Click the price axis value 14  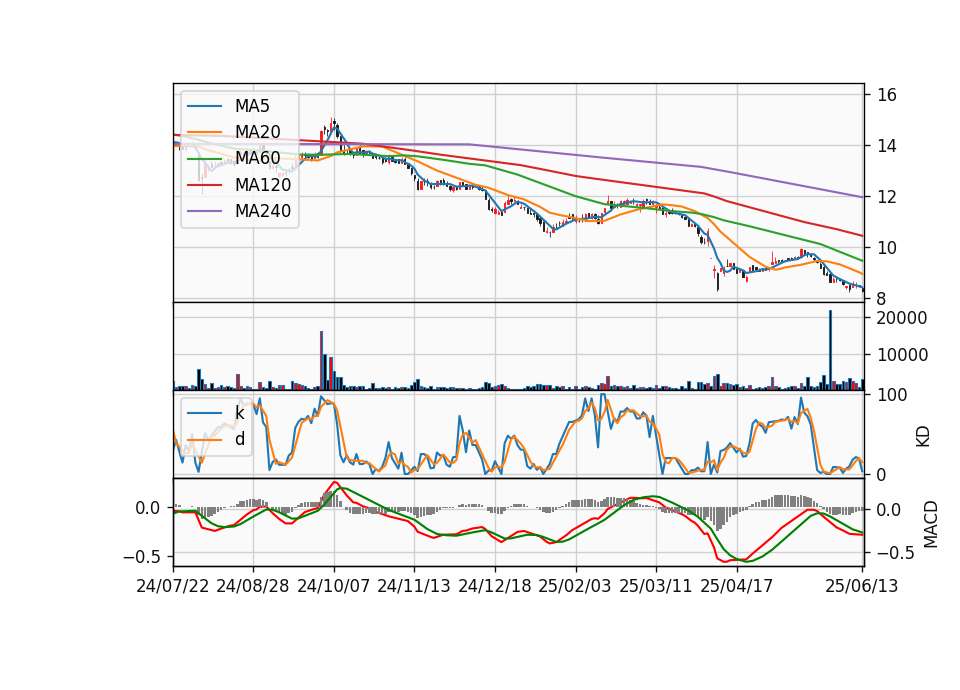click(887, 146)
